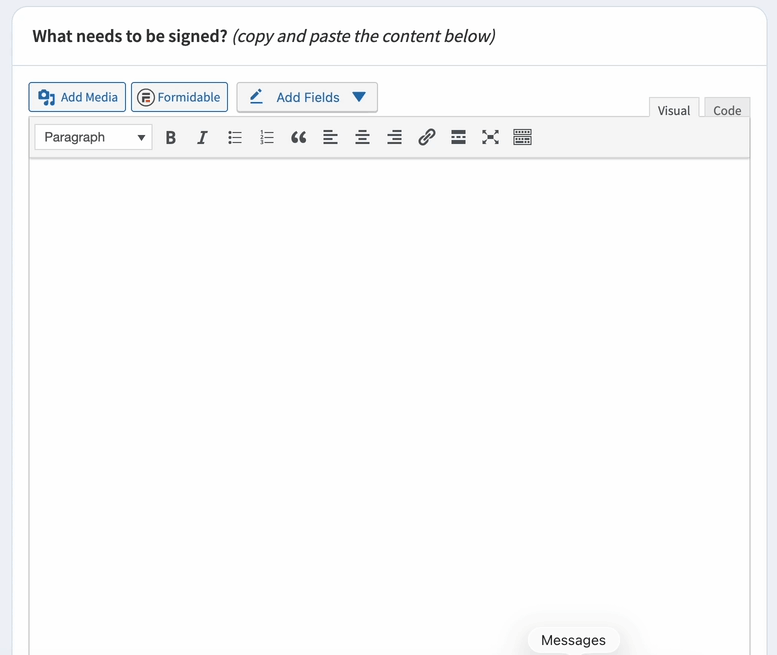The height and width of the screenshot is (655, 777).
Task: Apply italic formatting
Action: [202, 137]
